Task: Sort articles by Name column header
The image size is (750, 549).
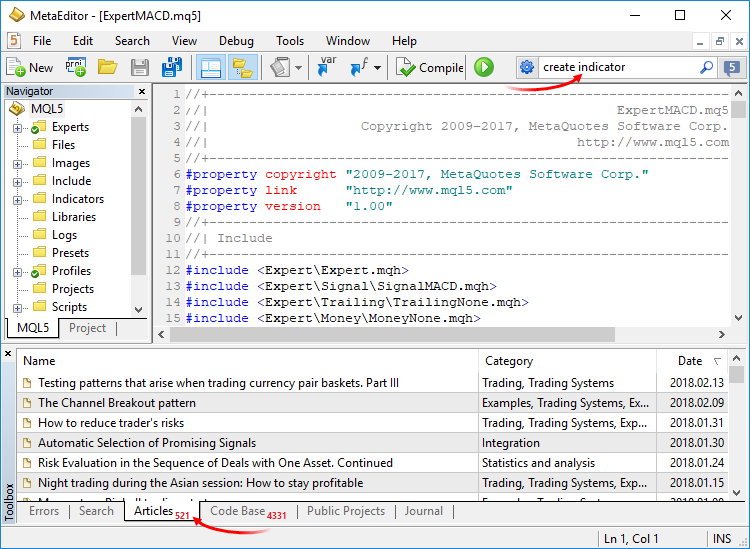Action: (248, 361)
